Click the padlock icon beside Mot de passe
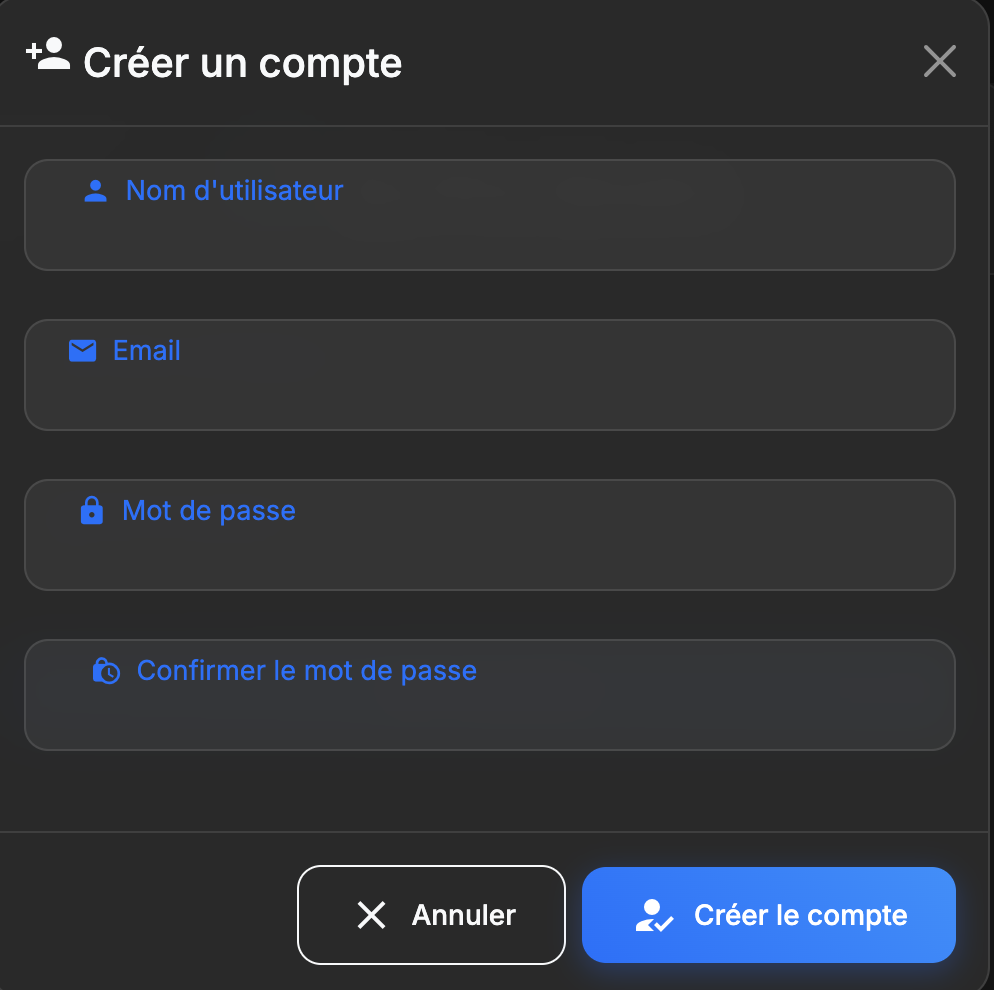Viewport: 994px width, 990px height. point(92,510)
